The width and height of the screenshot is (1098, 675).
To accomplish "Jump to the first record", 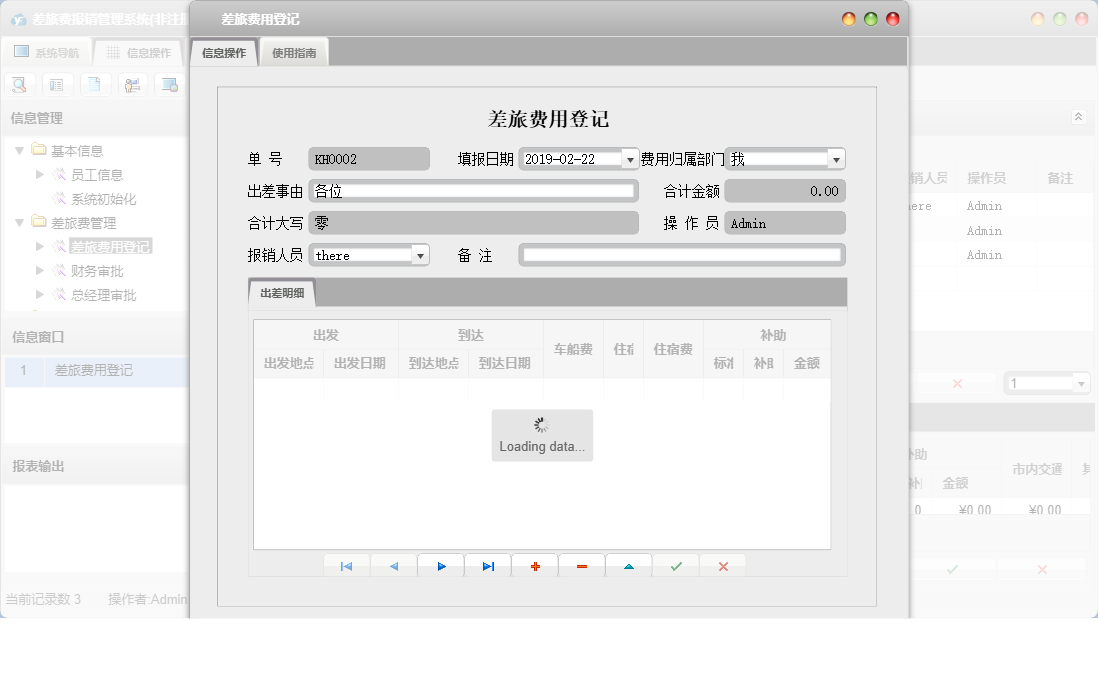I will click(347, 565).
